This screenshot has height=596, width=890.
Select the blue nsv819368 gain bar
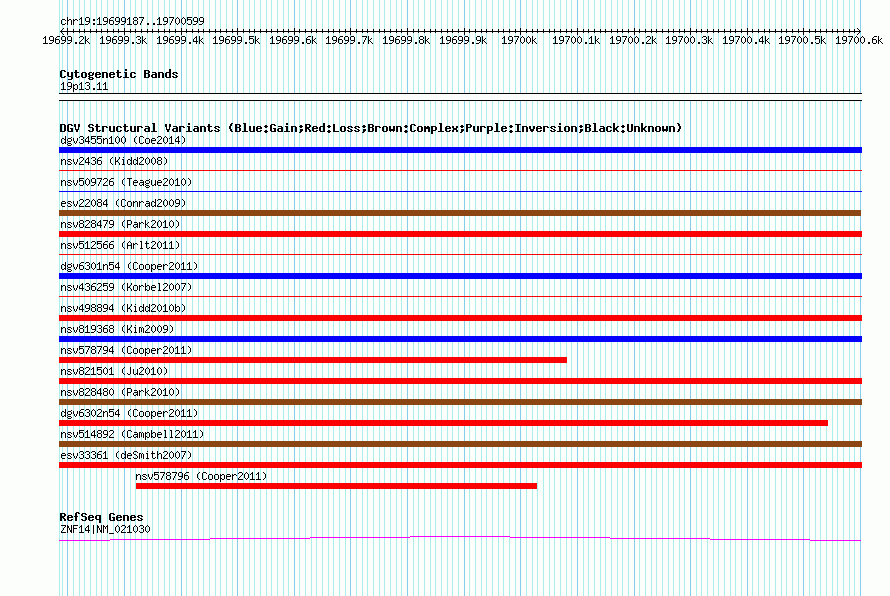pyautogui.click(x=460, y=339)
